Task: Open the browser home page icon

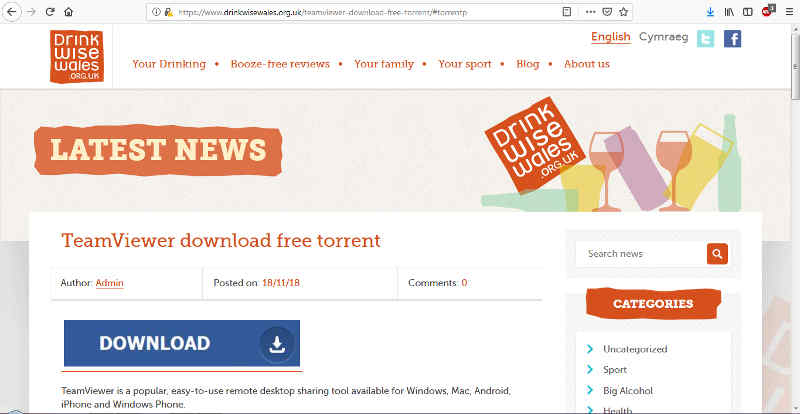Action: tap(68, 12)
